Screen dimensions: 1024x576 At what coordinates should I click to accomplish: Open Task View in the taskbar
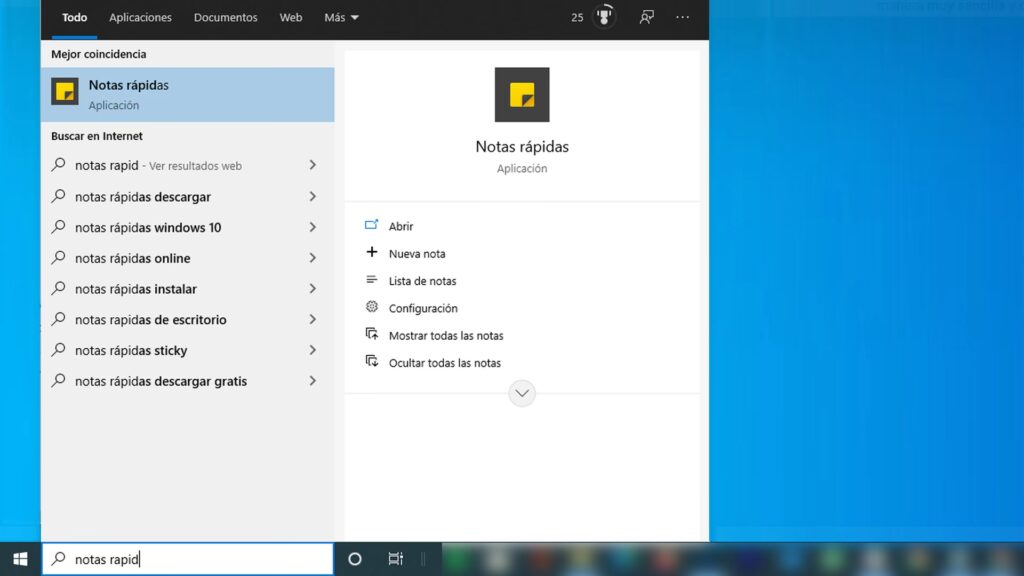click(396, 559)
